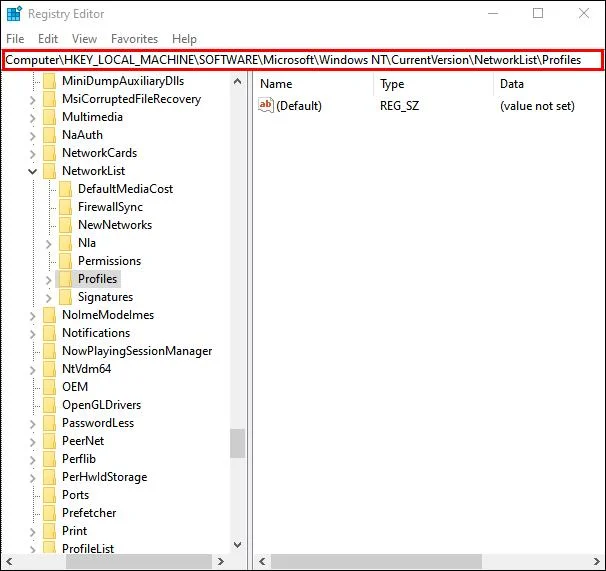Image resolution: width=606 pixels, height=571 pixels.
Task: Click values pane right scroll arrow
Action: [597, 561]
